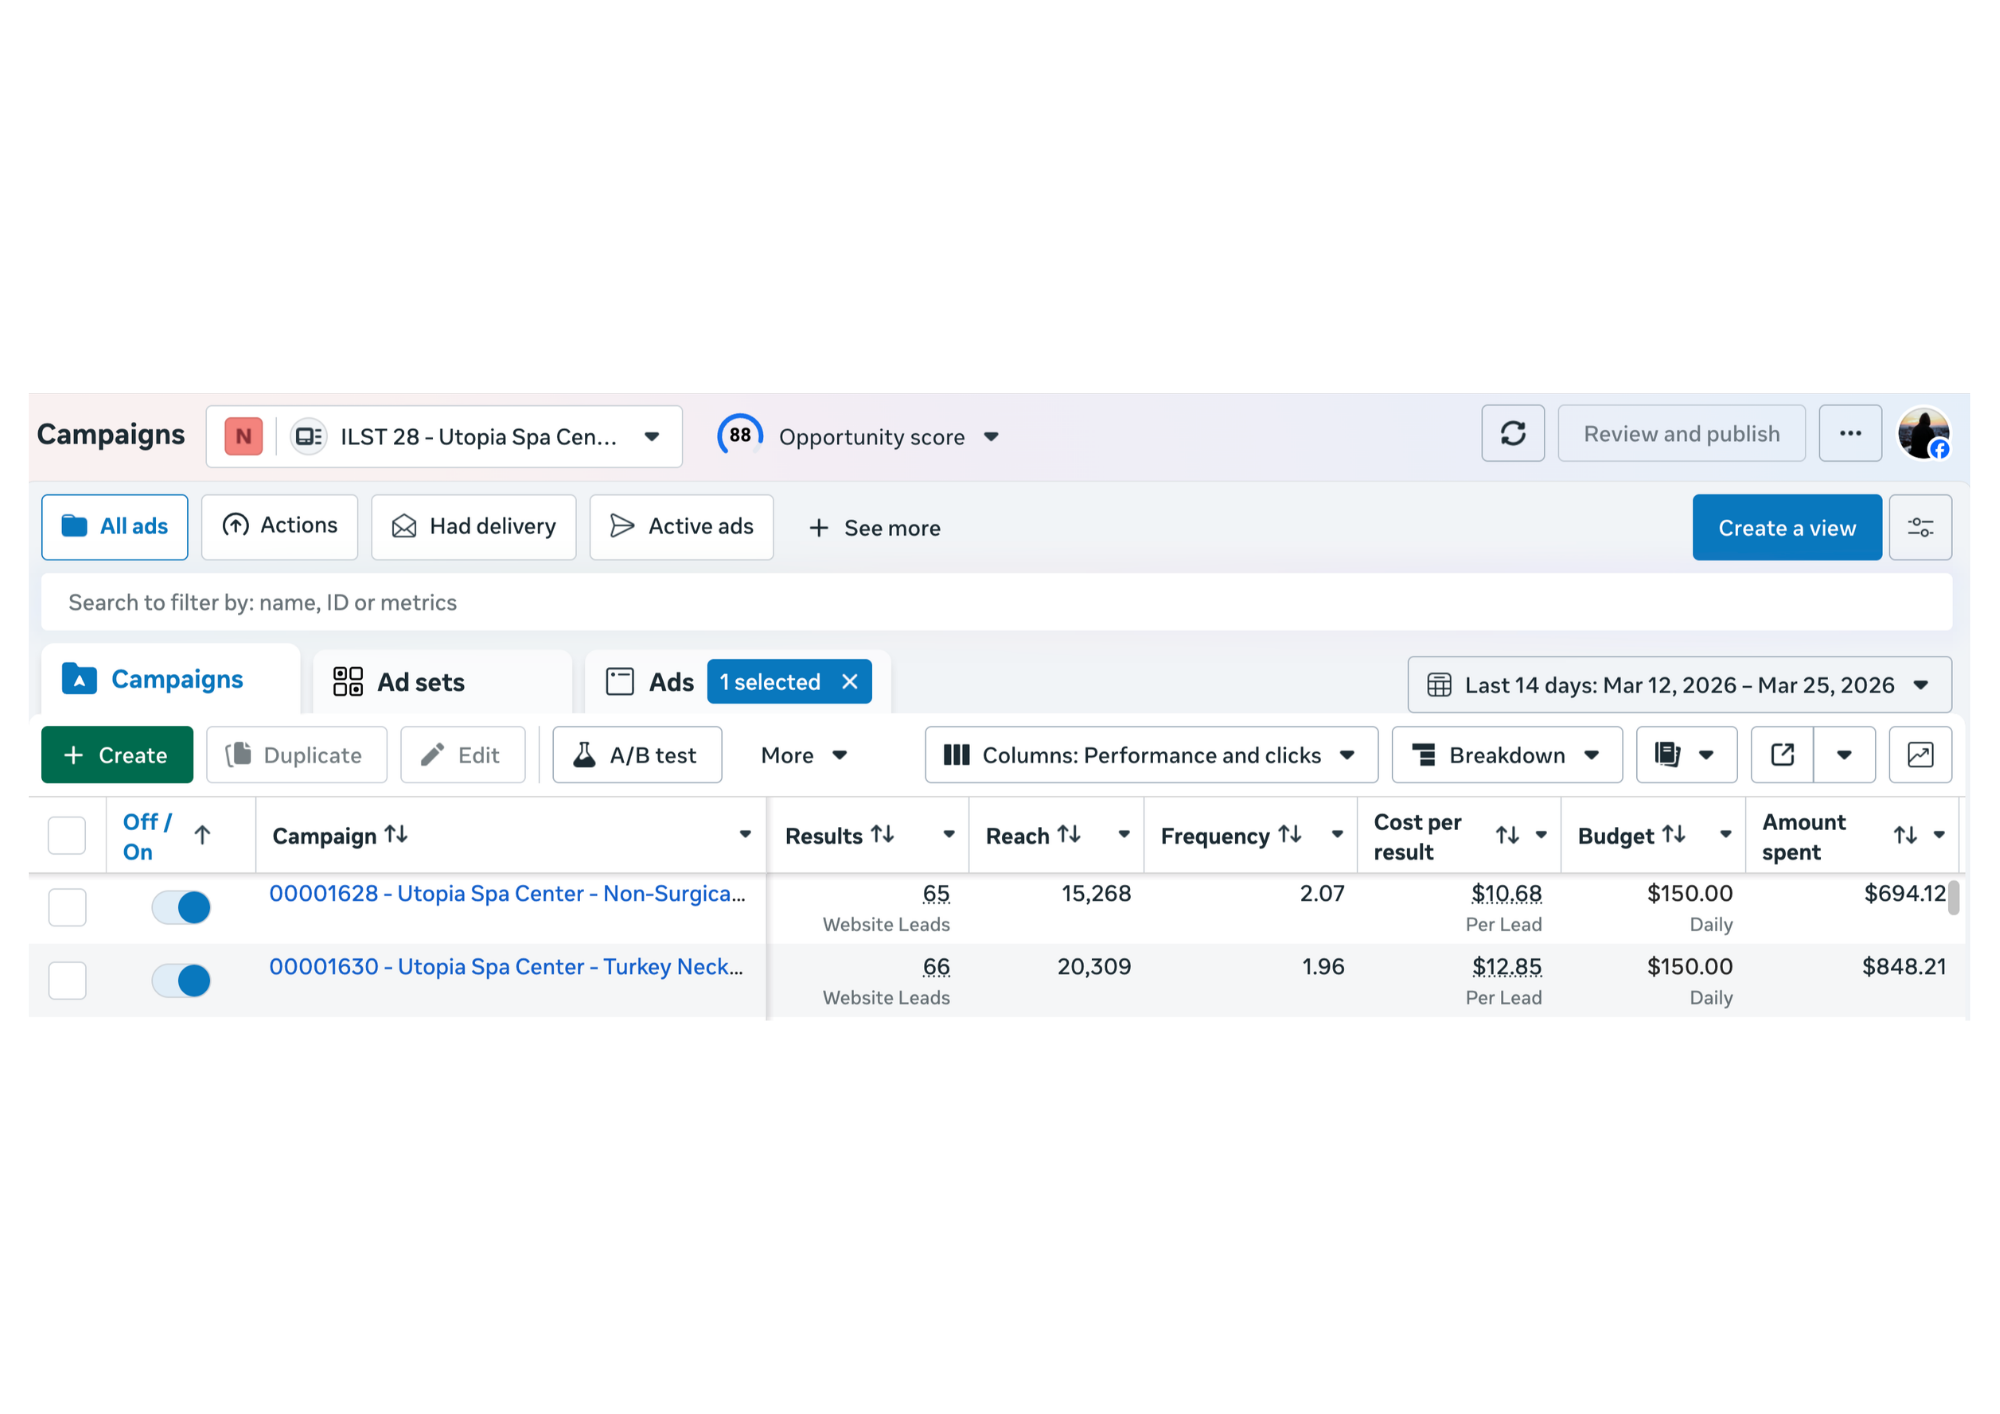The width and height of the screenshot is (2000, 1414).
Task: Click the green Create button
Action: [x=116, y=755]
